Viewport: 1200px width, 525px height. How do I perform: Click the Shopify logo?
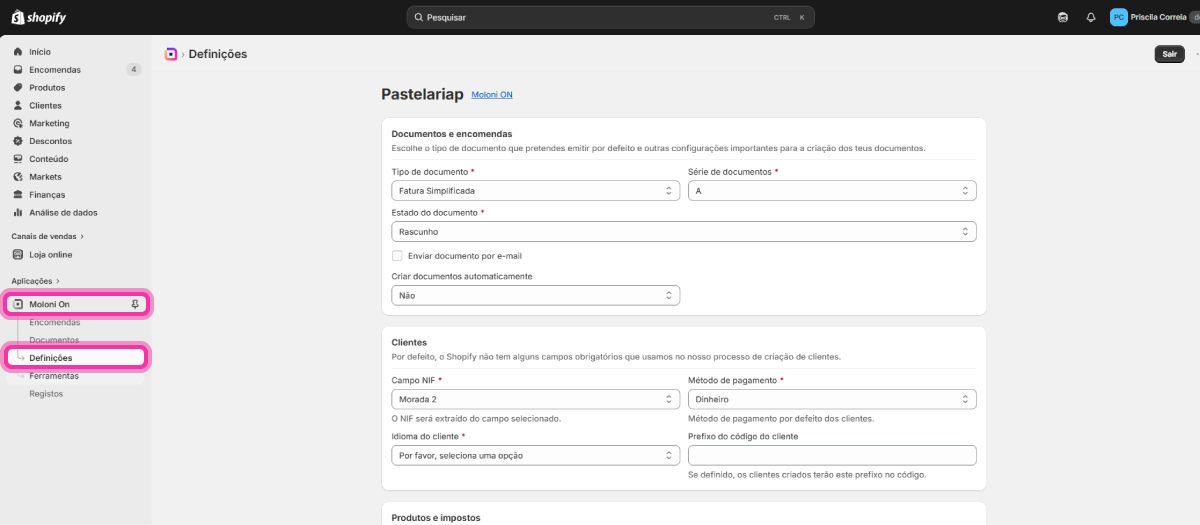point(40,17)
